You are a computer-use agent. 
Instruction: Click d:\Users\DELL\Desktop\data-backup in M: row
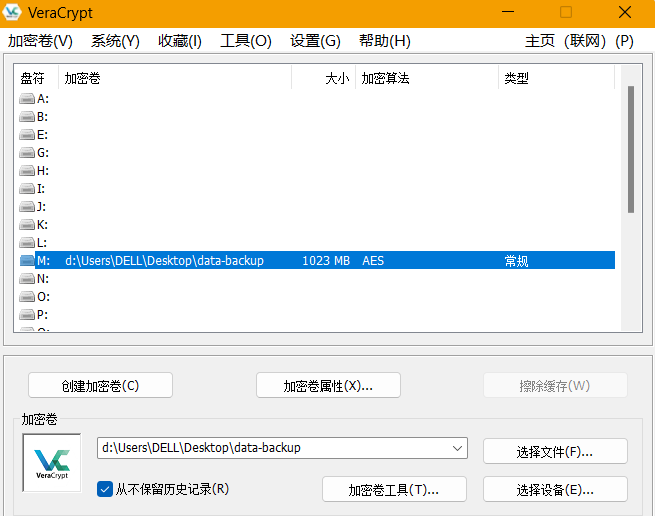164,261
